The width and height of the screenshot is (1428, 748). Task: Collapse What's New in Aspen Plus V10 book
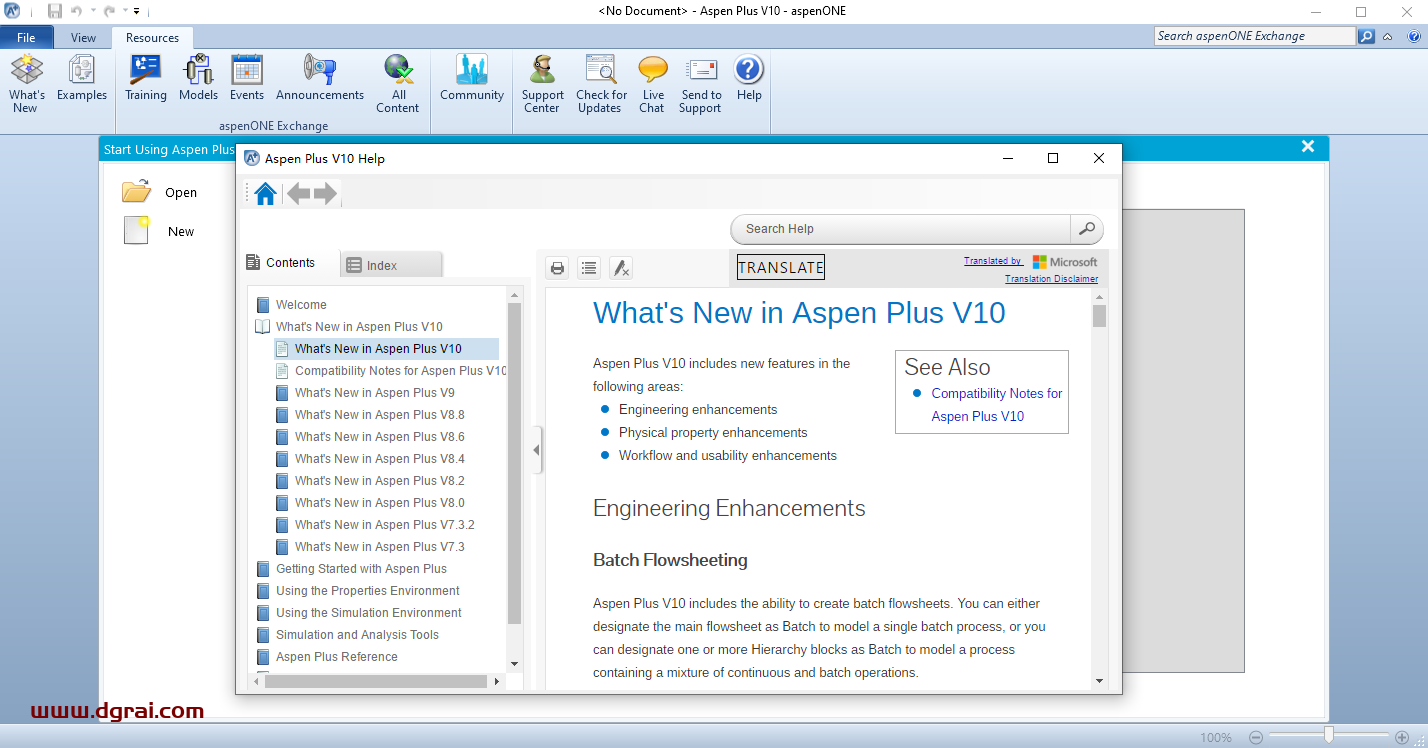263,327
